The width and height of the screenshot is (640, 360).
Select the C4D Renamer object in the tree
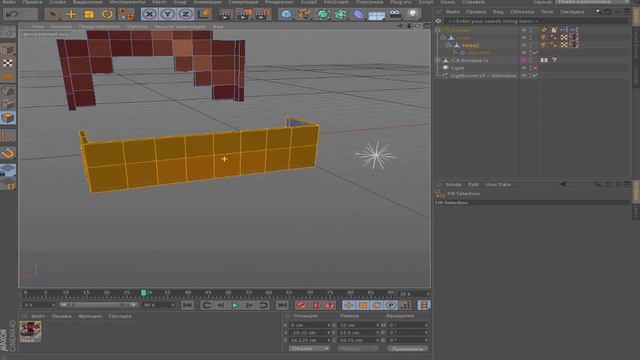coord(469,60)
